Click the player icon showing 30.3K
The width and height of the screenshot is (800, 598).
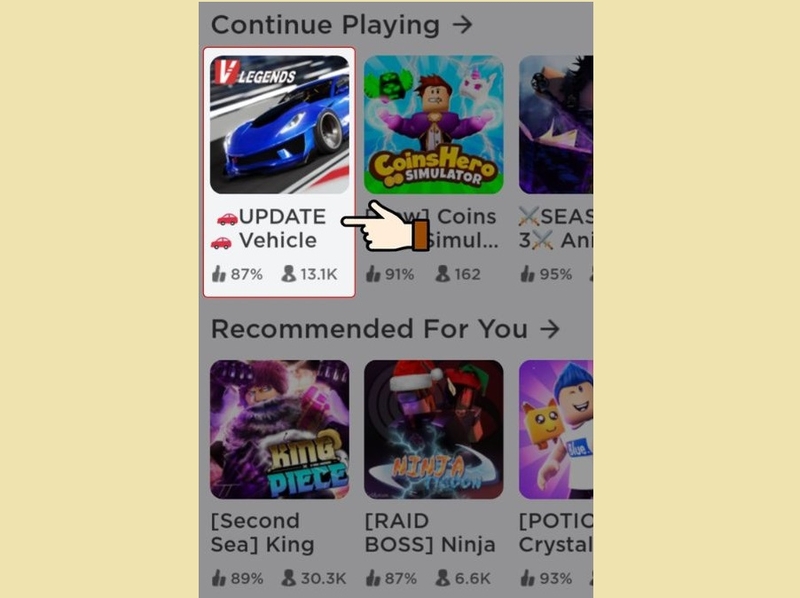tap(288, 578)
